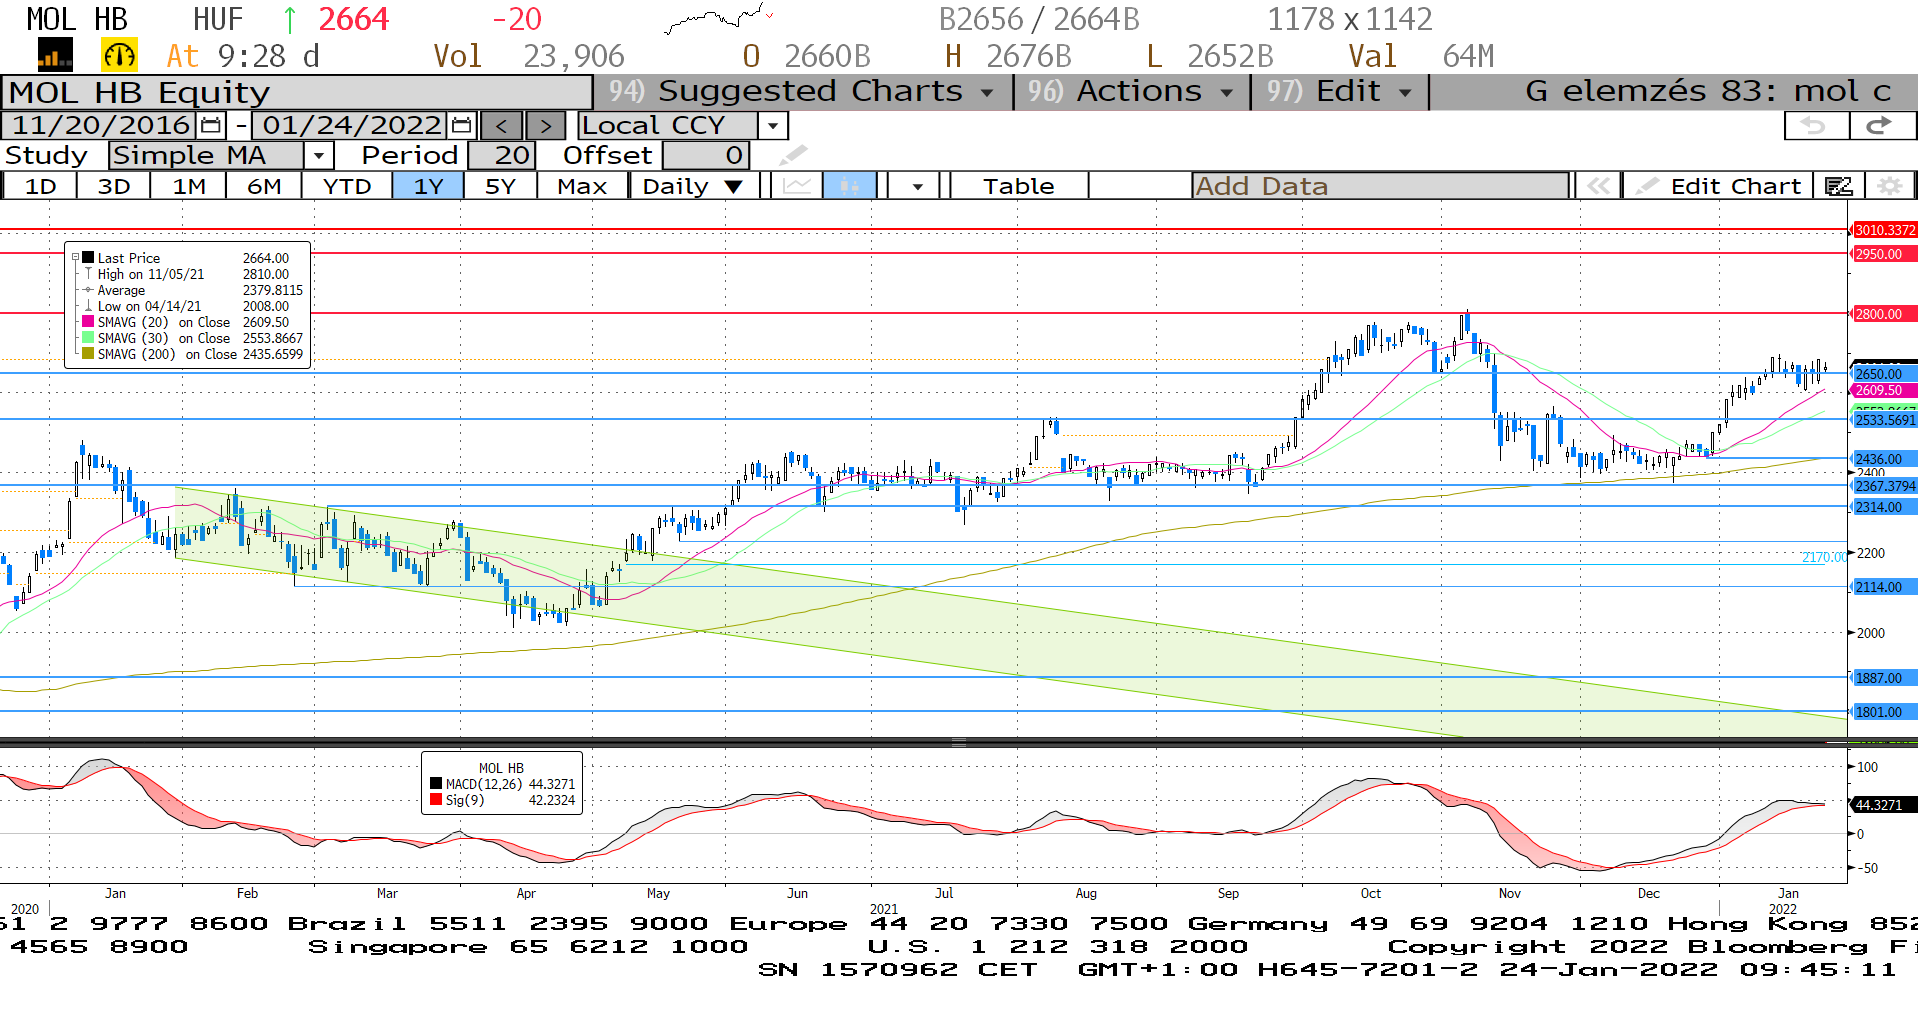Expand the Actions menu

coord(1131,91)
